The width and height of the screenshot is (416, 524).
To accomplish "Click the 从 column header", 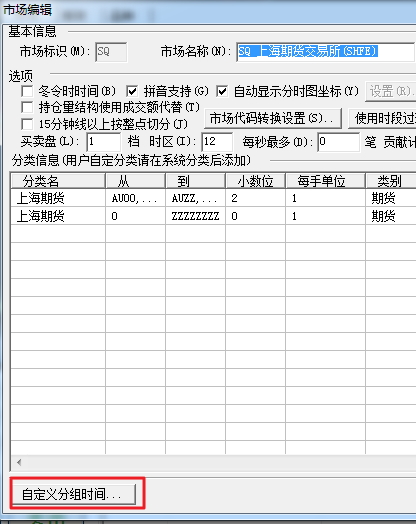I will point(135,181).
